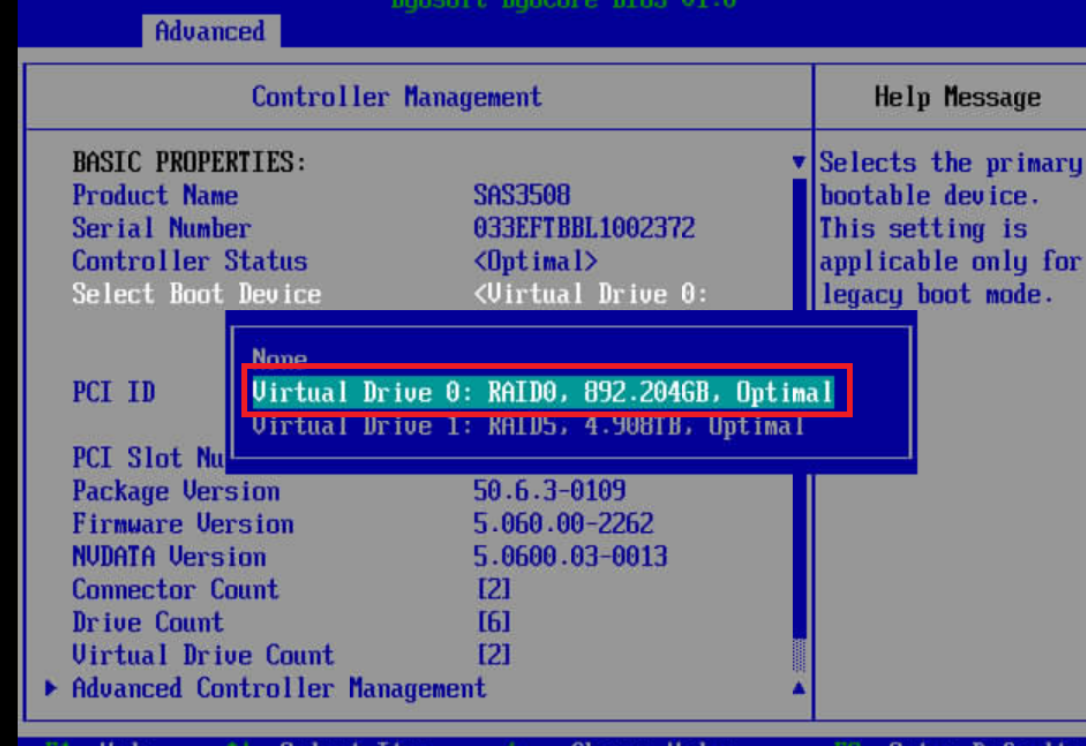
Task: Pick None in the boot device popup
Action: 280,357
